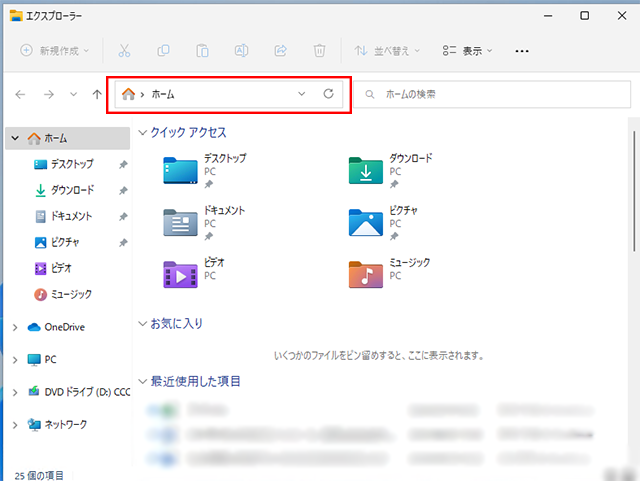Open the three-dot more options menu

[x=522, y=51]
